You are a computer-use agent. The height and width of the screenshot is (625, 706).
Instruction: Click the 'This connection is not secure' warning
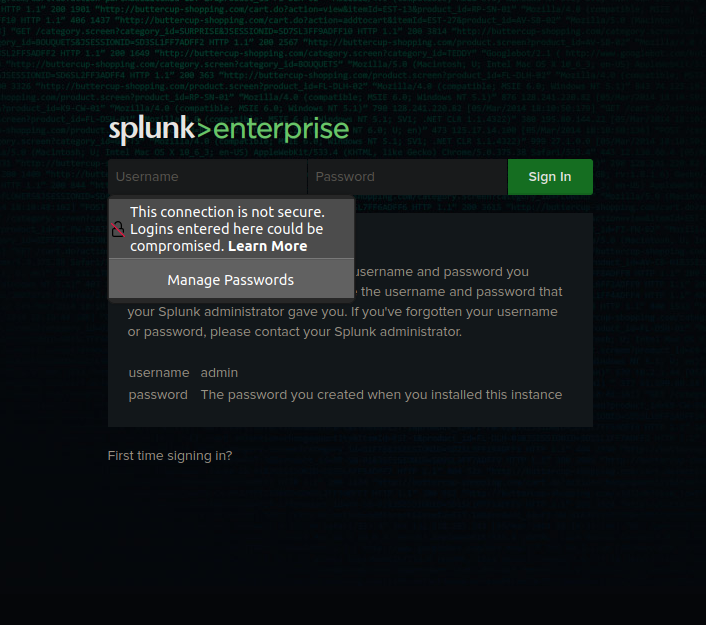227,212
